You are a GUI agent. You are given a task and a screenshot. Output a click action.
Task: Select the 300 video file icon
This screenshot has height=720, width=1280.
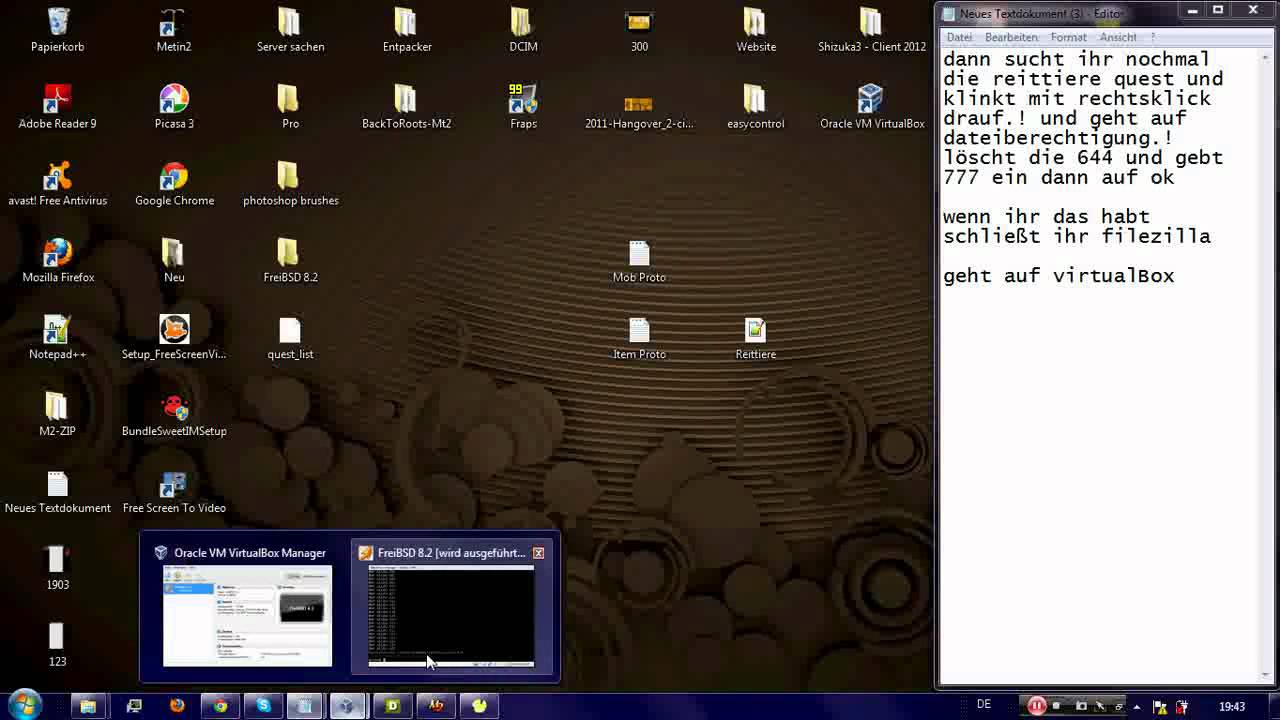click(639, 29)
